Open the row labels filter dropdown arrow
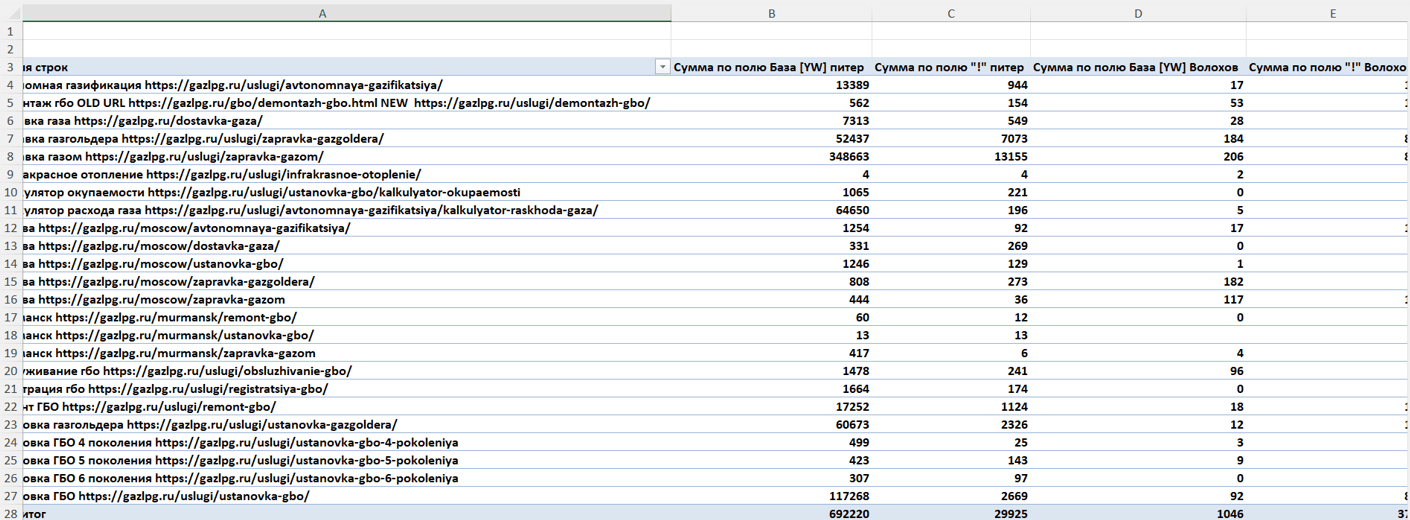This screenshot has width=1410, height=520. coord(662,67)
